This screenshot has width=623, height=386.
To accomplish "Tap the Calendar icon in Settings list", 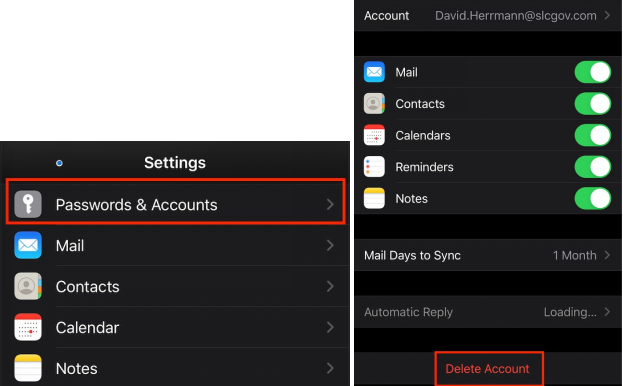I will [x=28, y=327].
